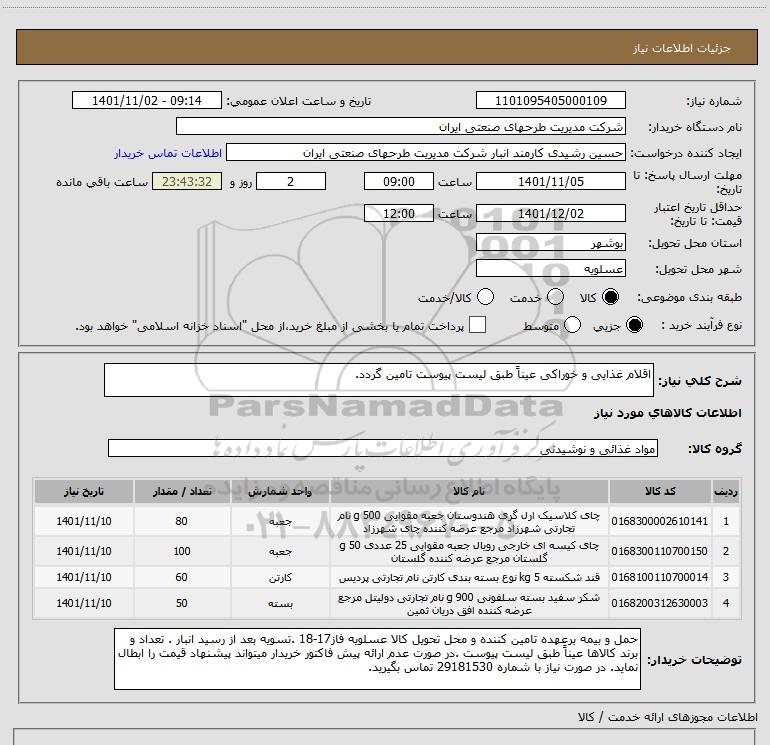The image size is (770, 745).
Task: Click the کد کالا column header
Action: [660, 491]
